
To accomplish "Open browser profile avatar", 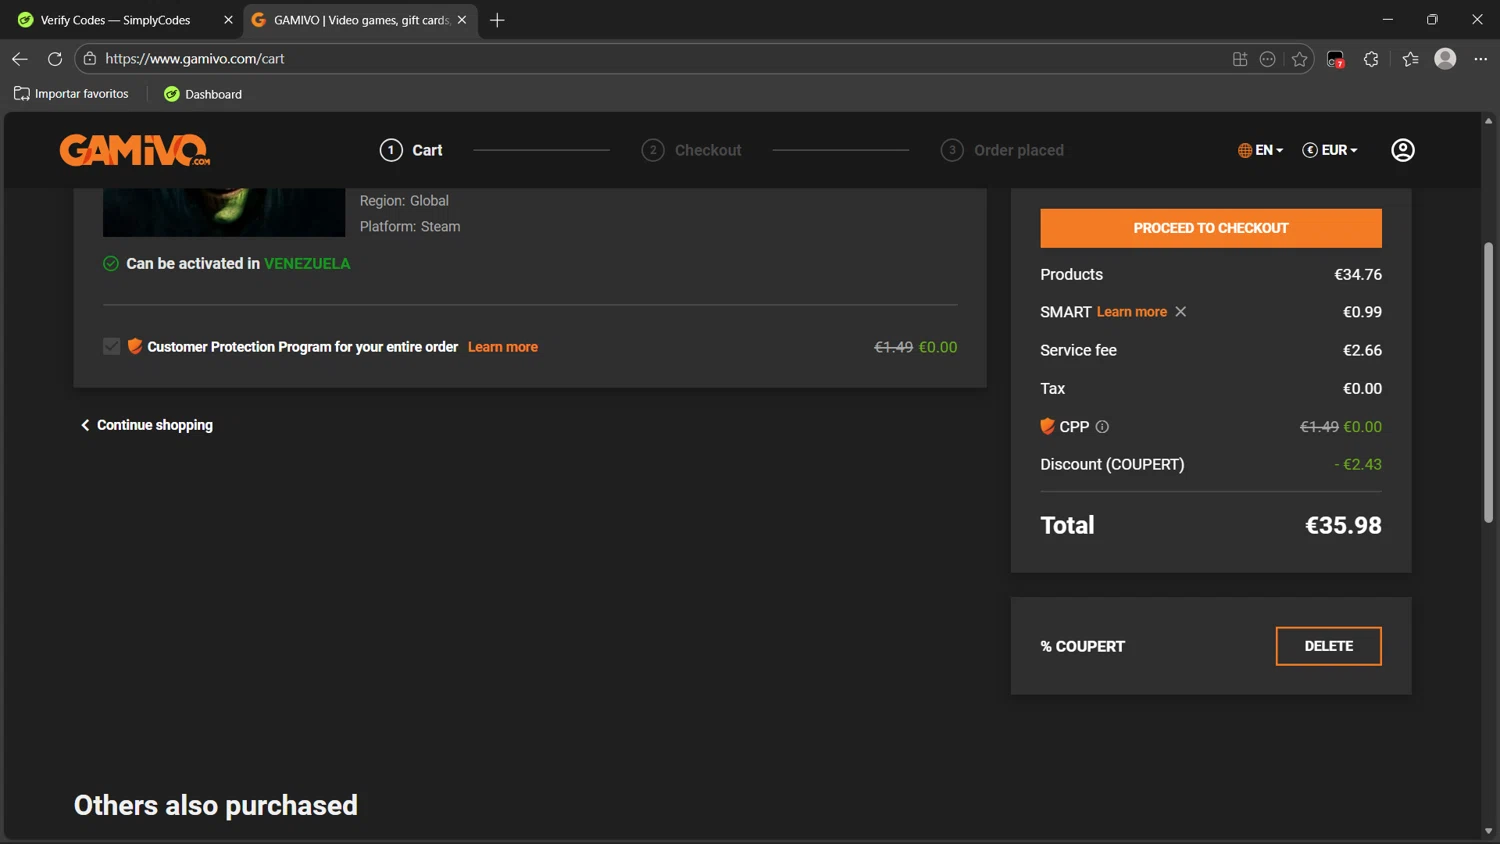I will [1445, 59].
